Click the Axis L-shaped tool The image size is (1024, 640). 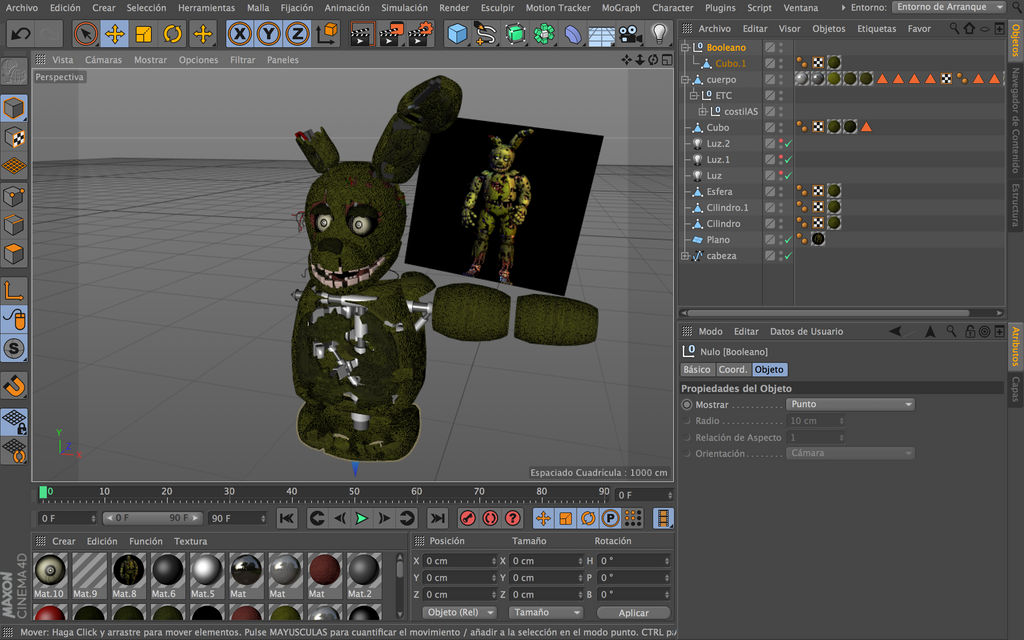tap(14, 290)
